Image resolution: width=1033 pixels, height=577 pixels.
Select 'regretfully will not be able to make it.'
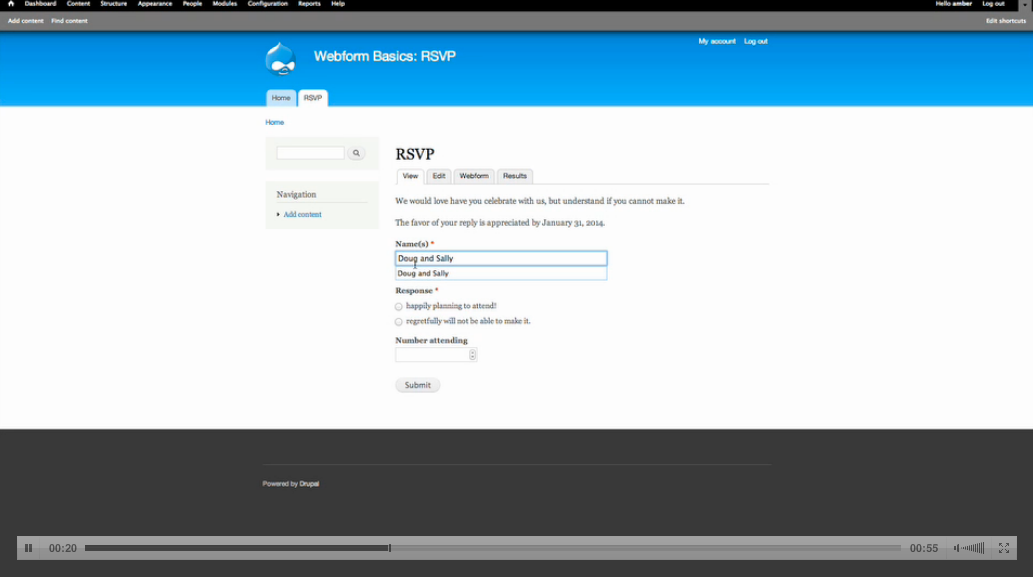(x=398, y=321)
